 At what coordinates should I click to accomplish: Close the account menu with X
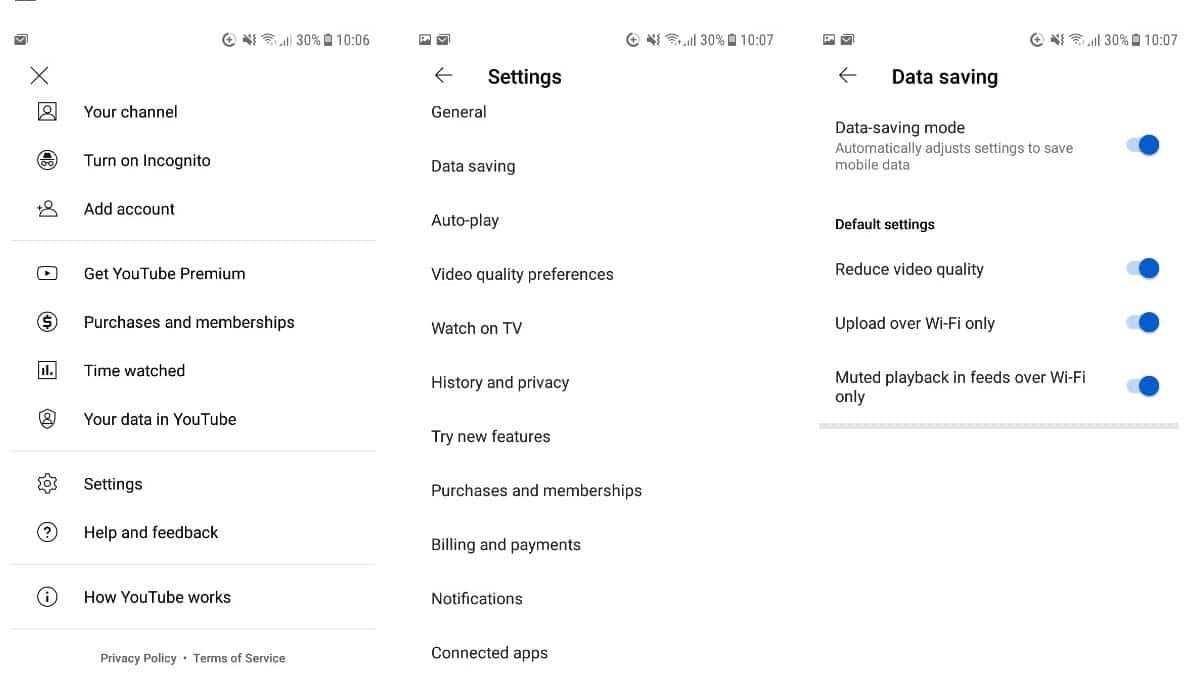39,76
